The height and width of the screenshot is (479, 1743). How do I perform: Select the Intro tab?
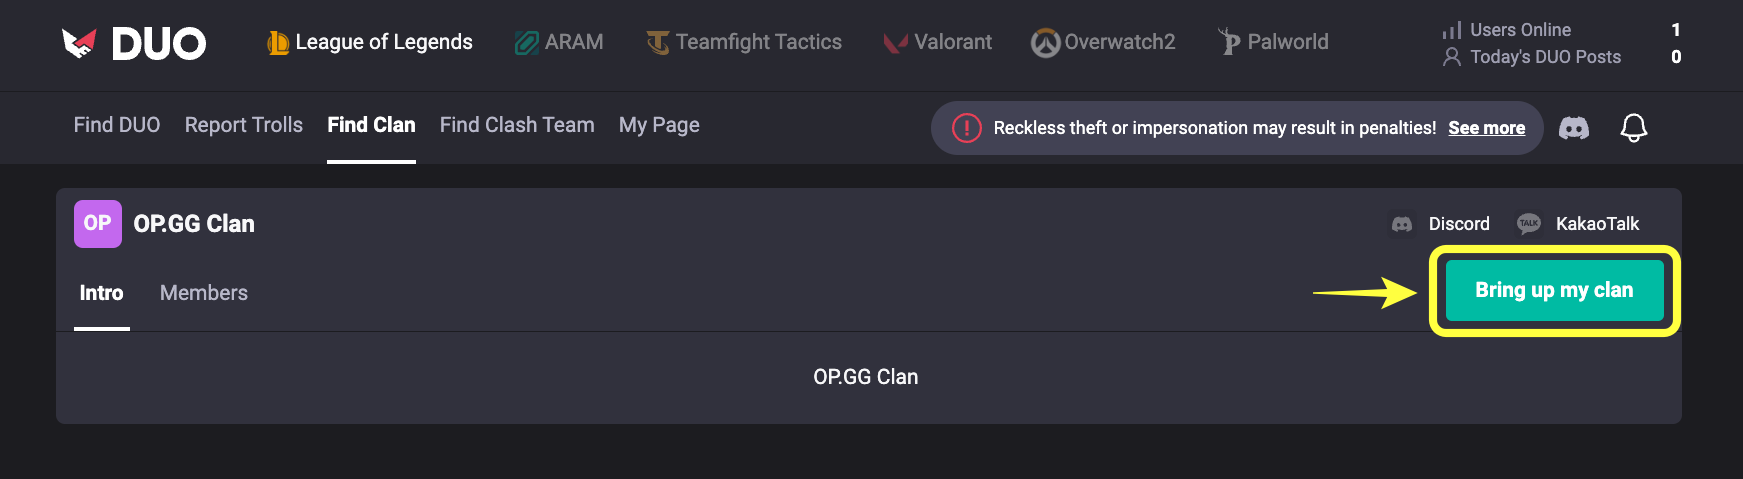pyautogui.click(x=102, y=293)
